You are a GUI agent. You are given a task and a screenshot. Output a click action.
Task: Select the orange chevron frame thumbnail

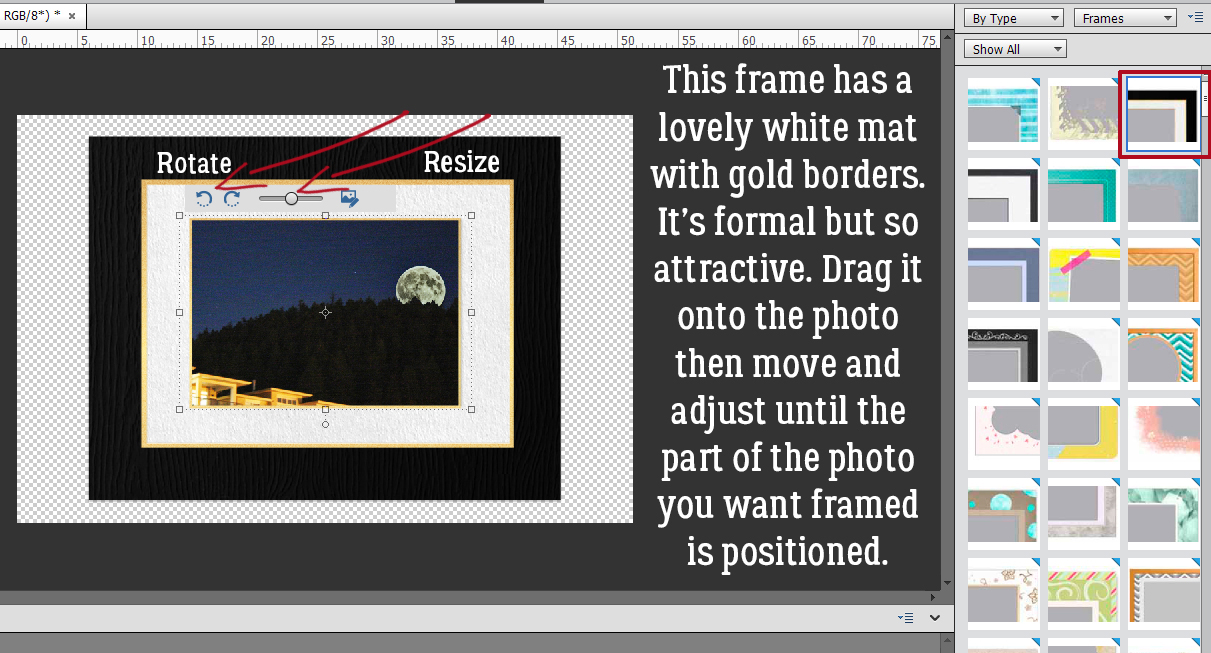(x=1163, y=274)
